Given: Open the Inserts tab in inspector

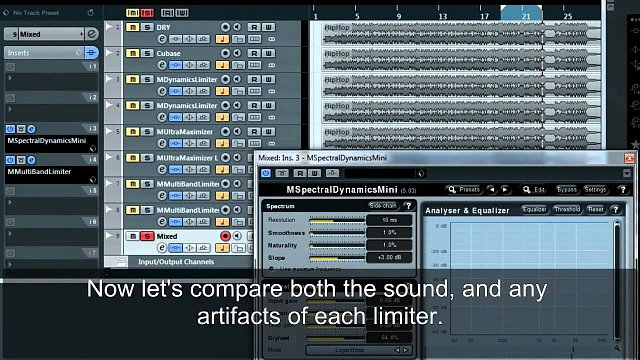Looking at the screenshot, I should point(43,53).
